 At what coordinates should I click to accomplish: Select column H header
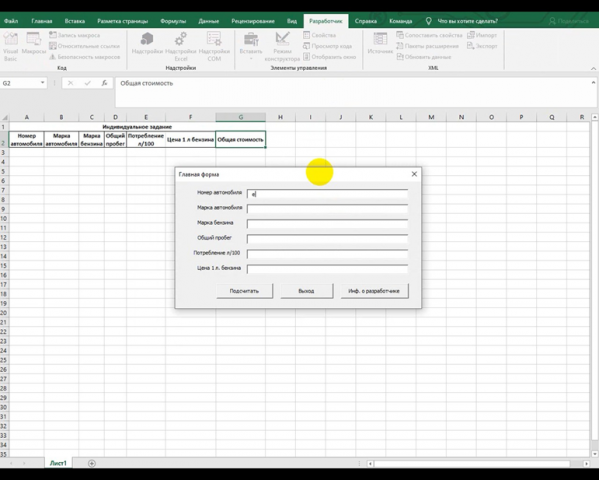coord(280,117)
